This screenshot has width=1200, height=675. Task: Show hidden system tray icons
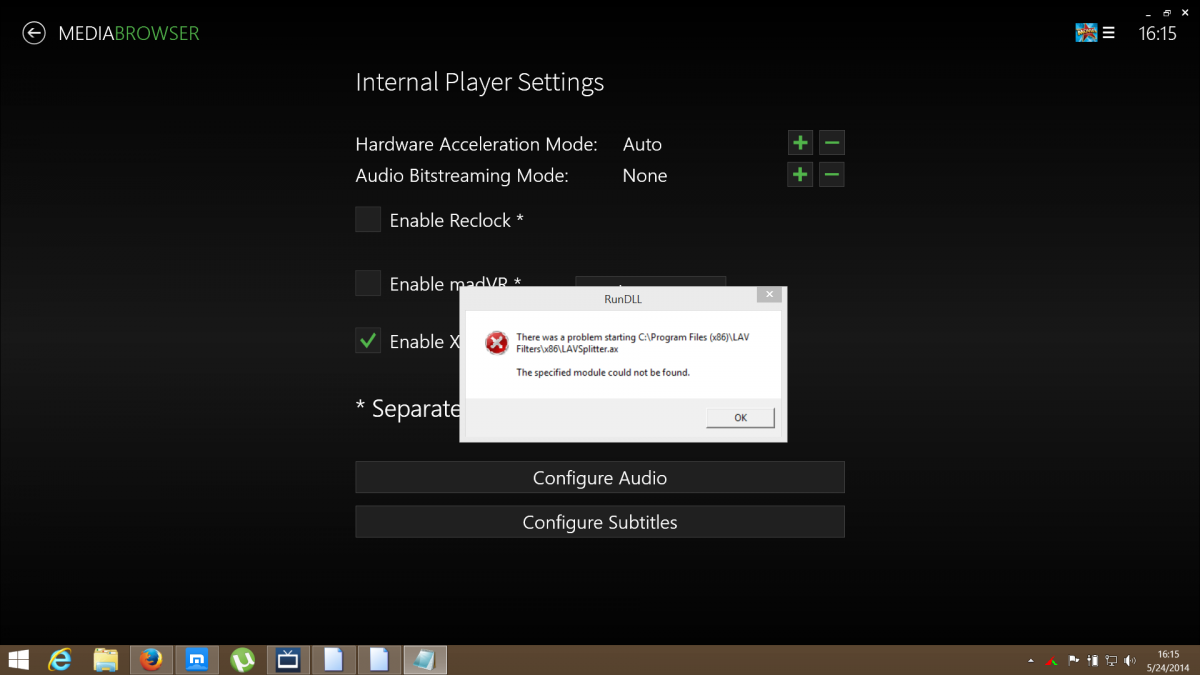click(x=1031, y=660)
